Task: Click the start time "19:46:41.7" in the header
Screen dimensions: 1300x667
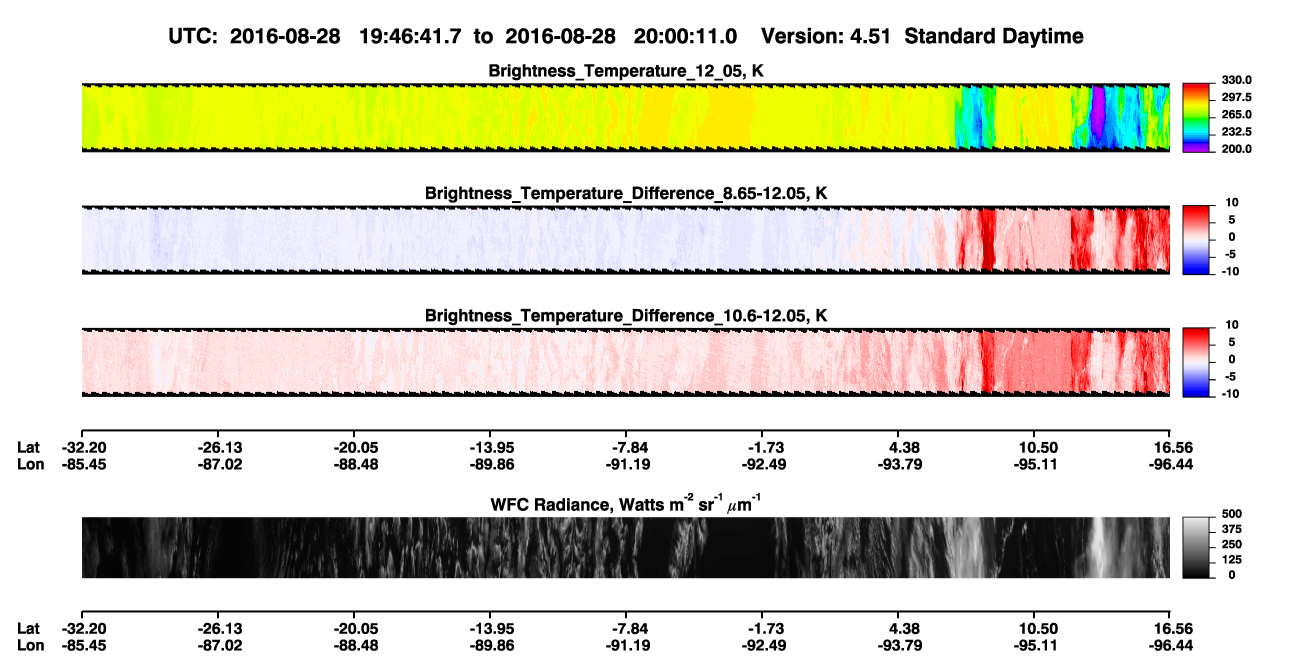Action: click(410, 36)
